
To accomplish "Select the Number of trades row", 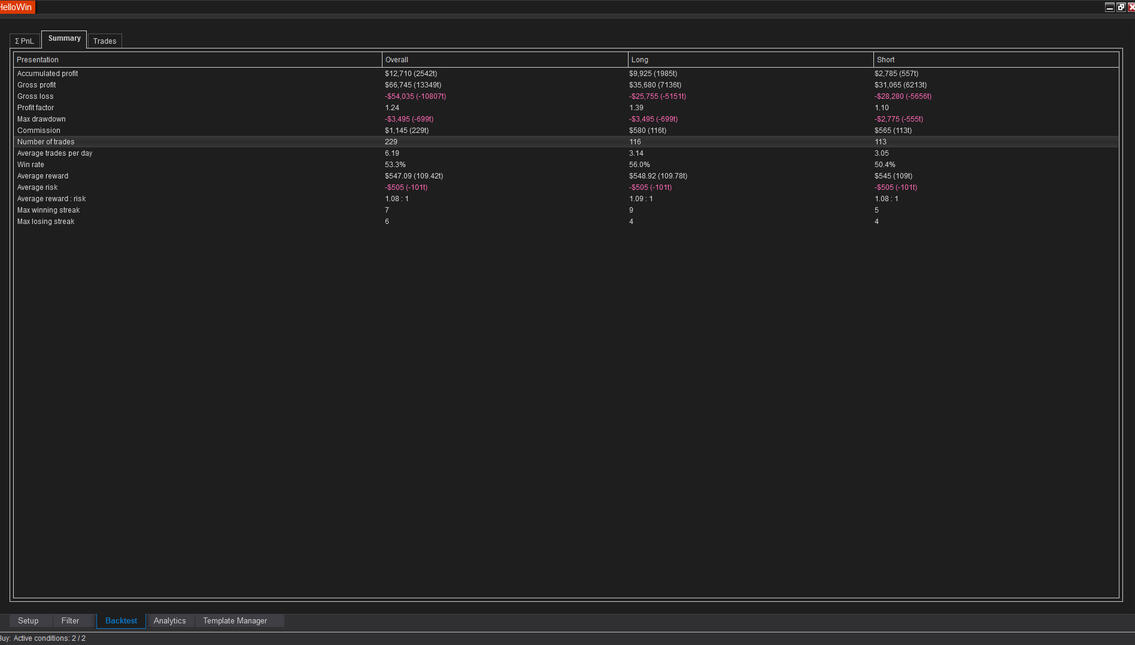I will [x=46, y=142].
